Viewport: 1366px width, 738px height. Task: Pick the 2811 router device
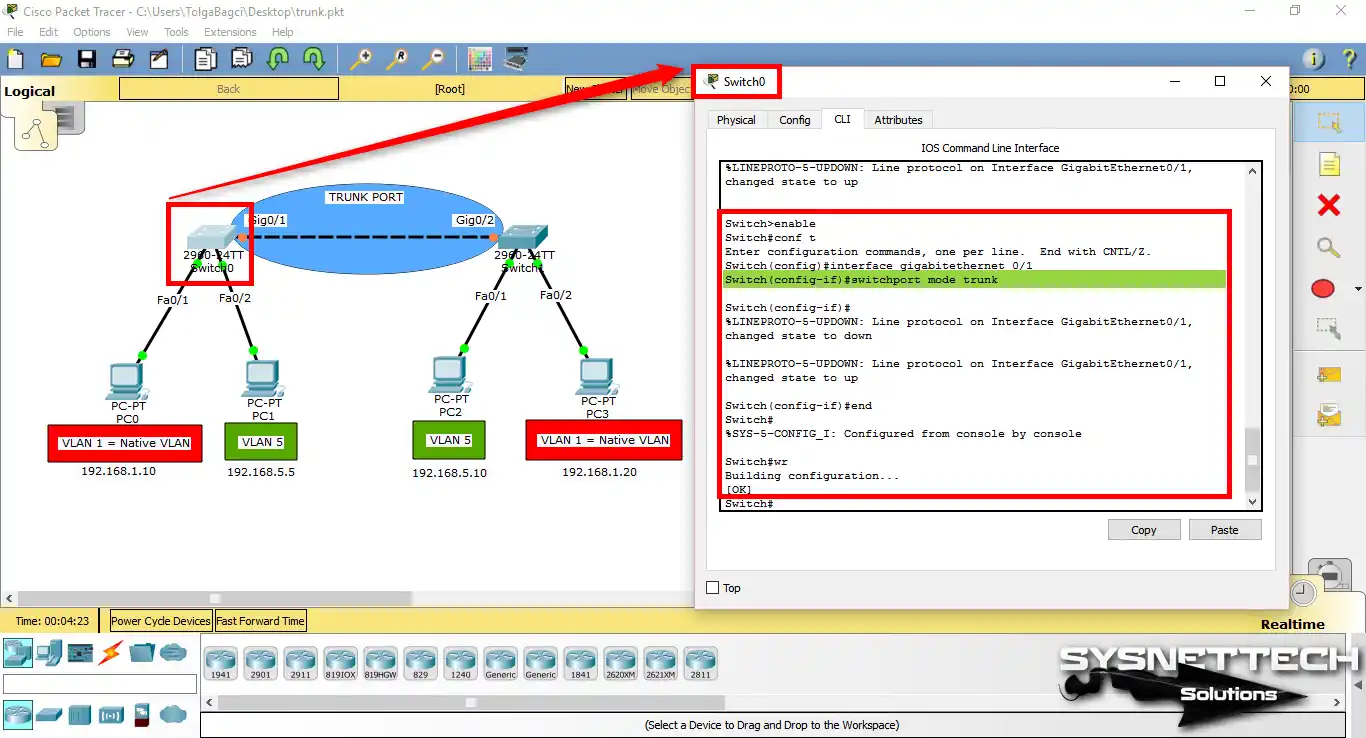pos(700,664)
